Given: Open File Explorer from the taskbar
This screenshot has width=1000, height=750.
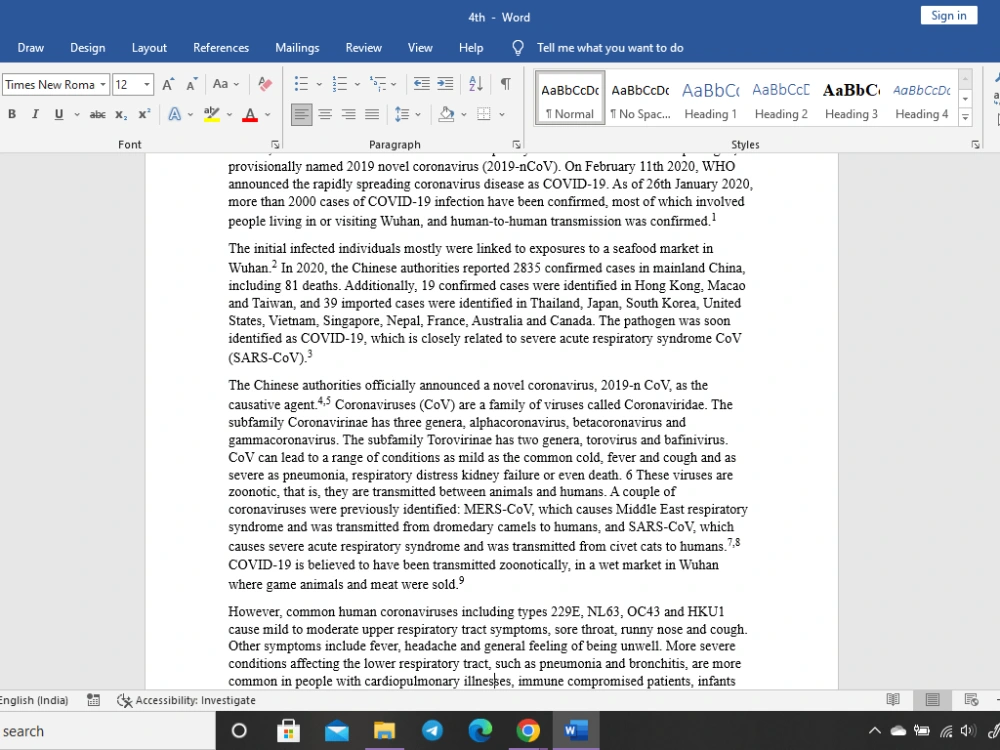Looking at the screenshot, I should [x=385, y=730].
